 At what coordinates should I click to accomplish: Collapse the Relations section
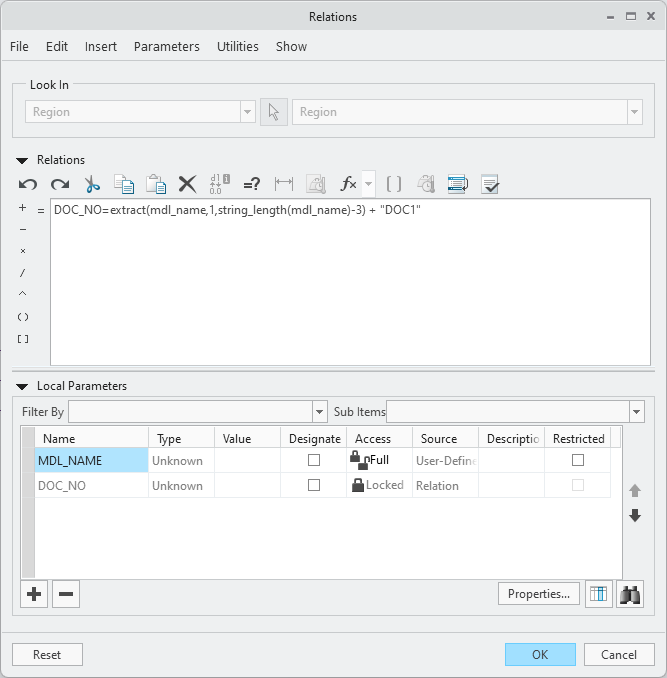[22, 160]
